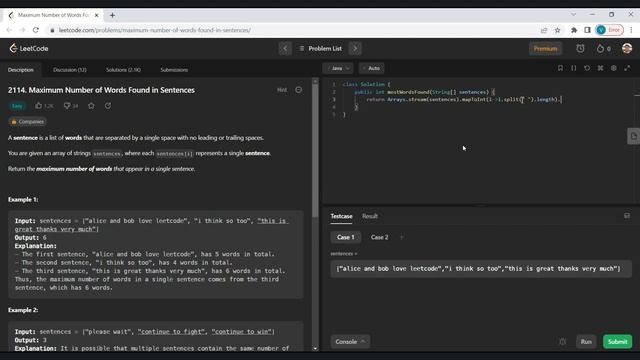Open the tab search chevron
Viewport: 640px width, 360px height.
pos(573,15)
